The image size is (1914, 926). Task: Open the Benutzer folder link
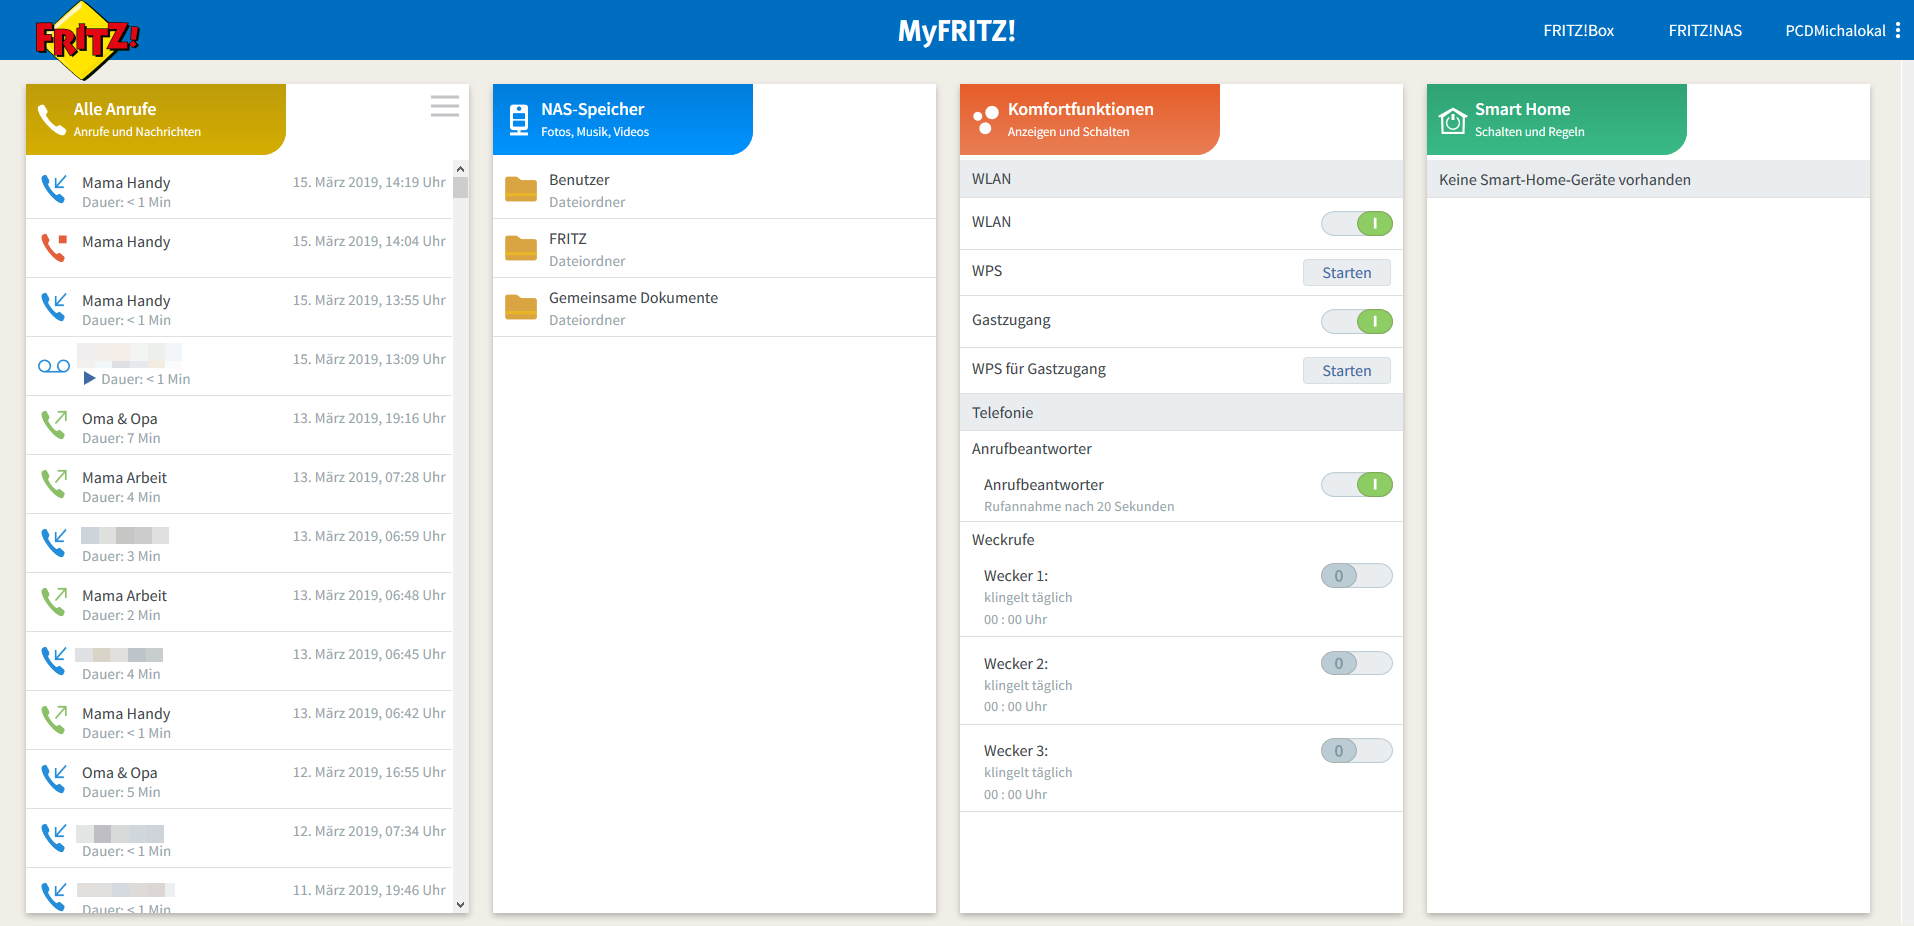pos(579,180)
